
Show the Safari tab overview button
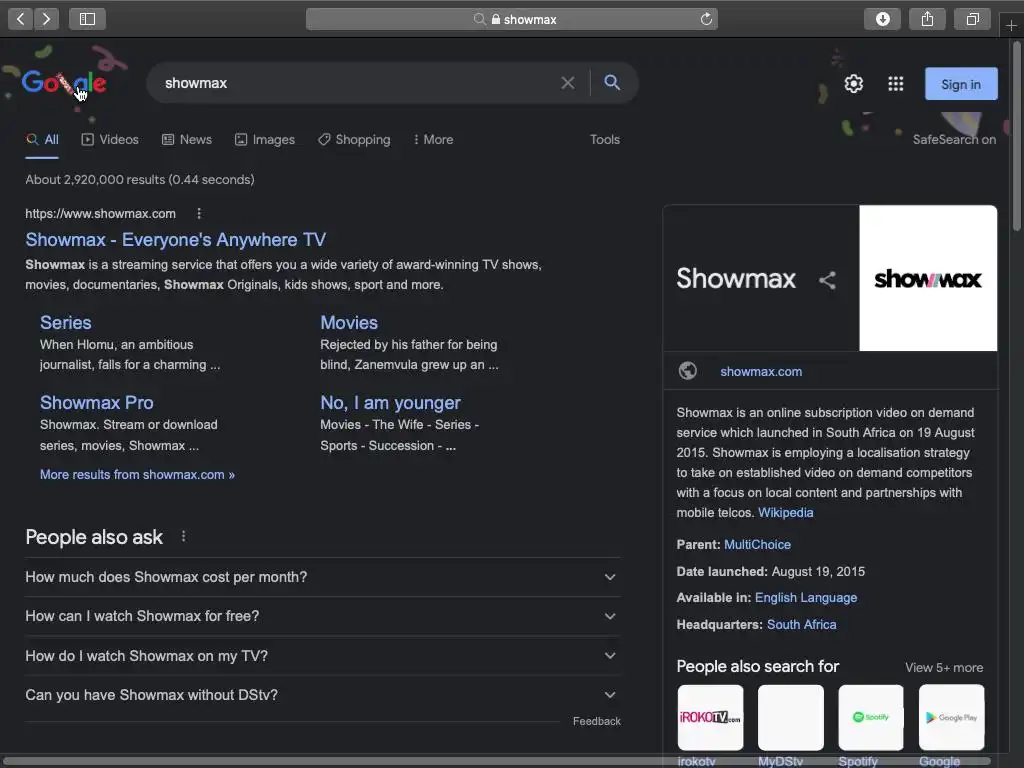pyautogui.click(x=972, y=19)
